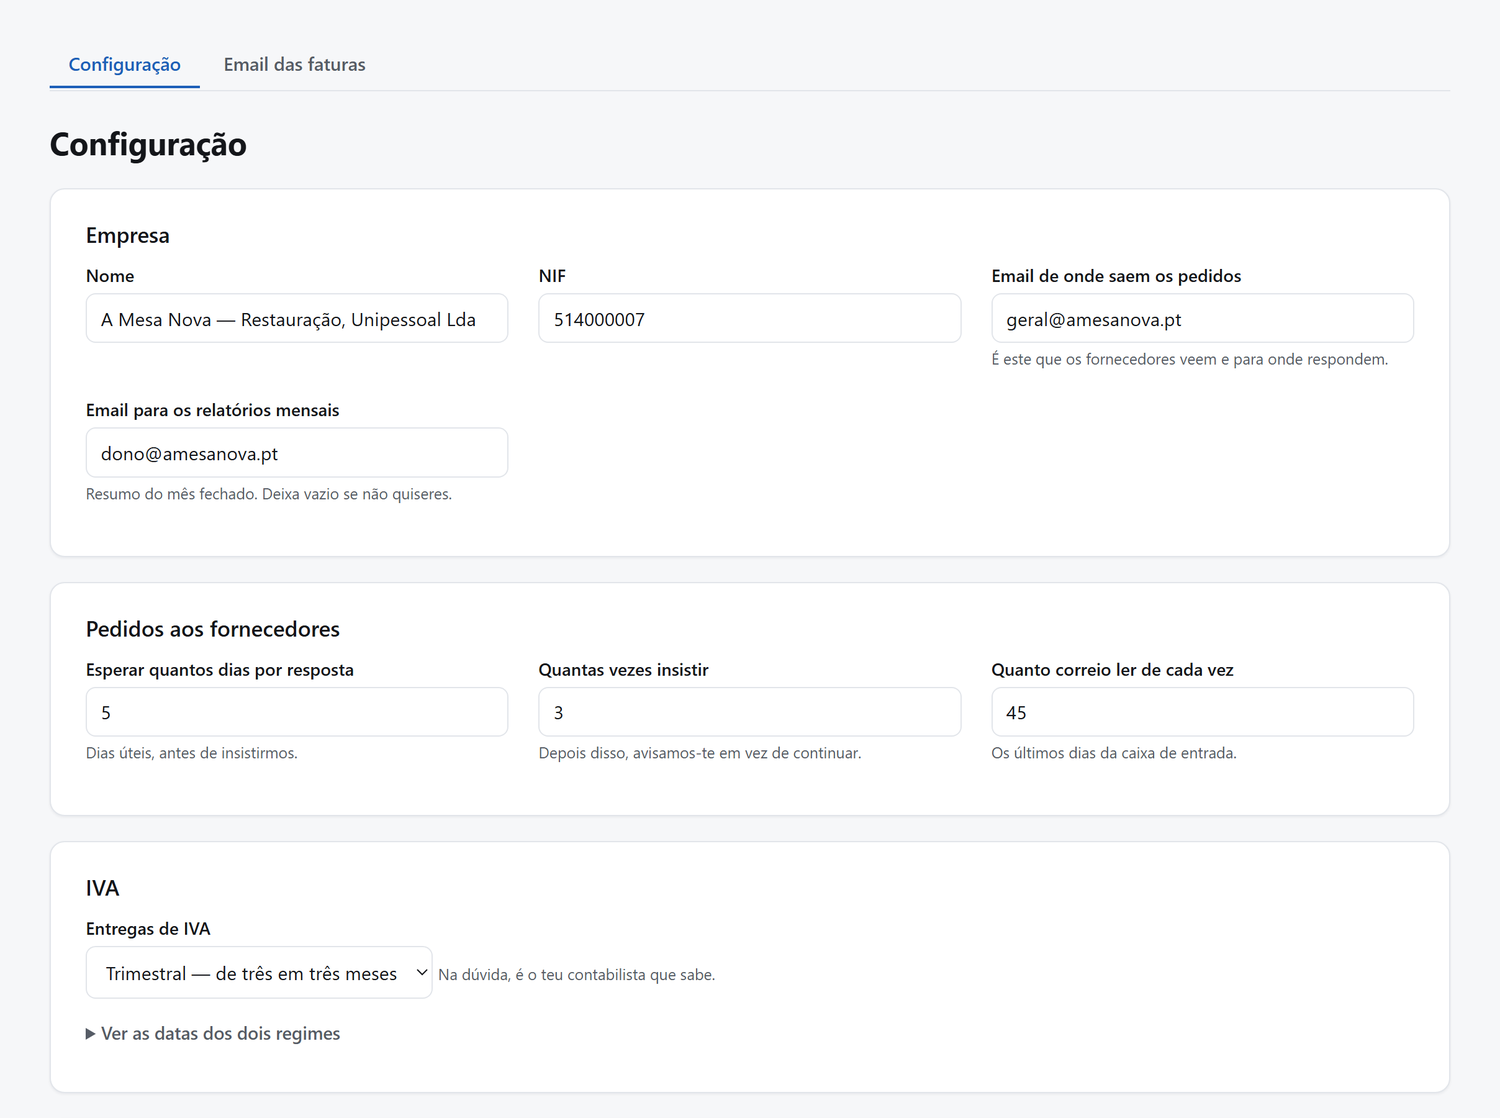Image resolution: width=1500 pixels, height=1118 pixels.
Task: Click the Resumo do mês fechado hint
Action: pos(269,494)
